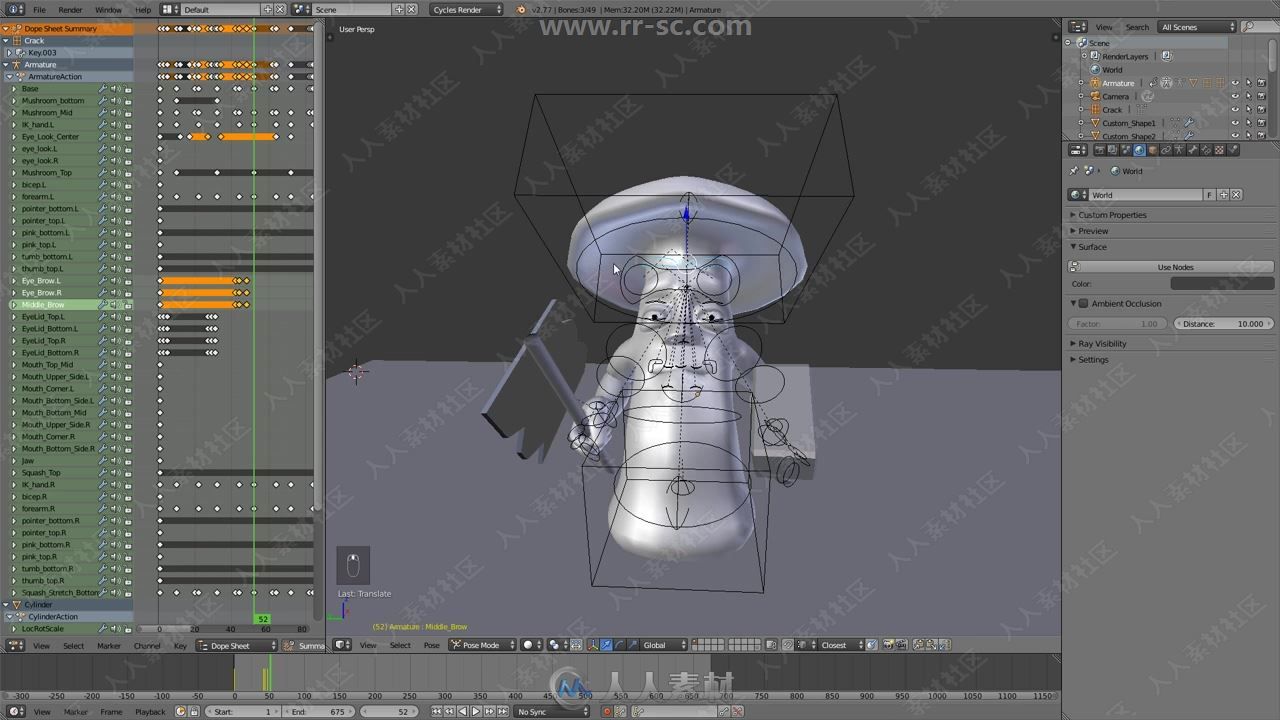The image size is (1280, 720).
Task: Expand the Ray Visibility panel
Action: click(x=1102, y=343)
